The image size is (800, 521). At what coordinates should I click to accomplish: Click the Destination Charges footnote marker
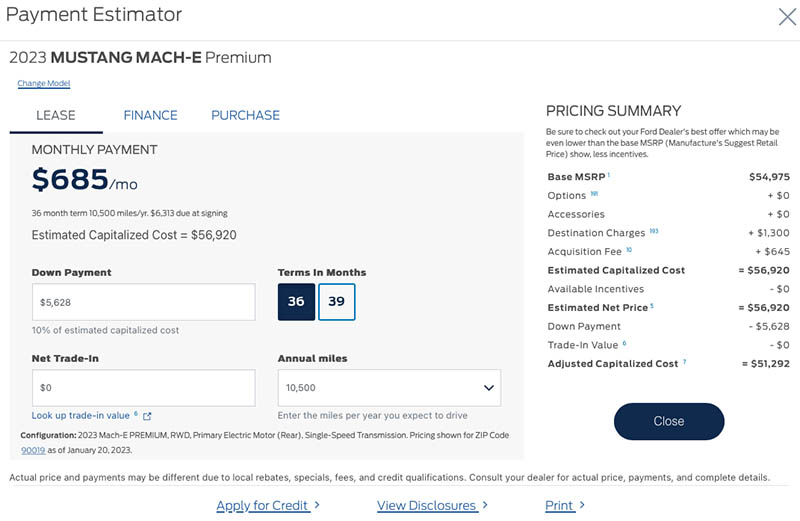pos(654,231)
